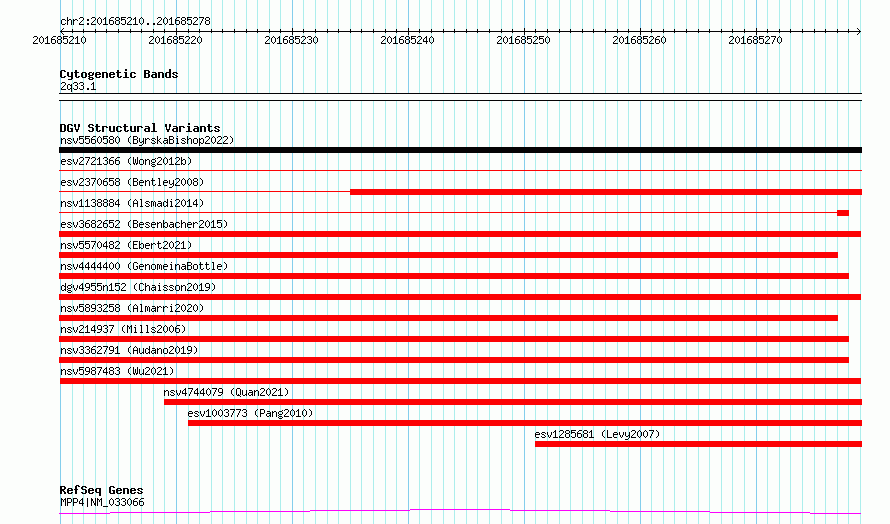Select variant label nsv4744079 (Quan2021)
The width and height of the screenshot is (890, 524).
point(226,392)
